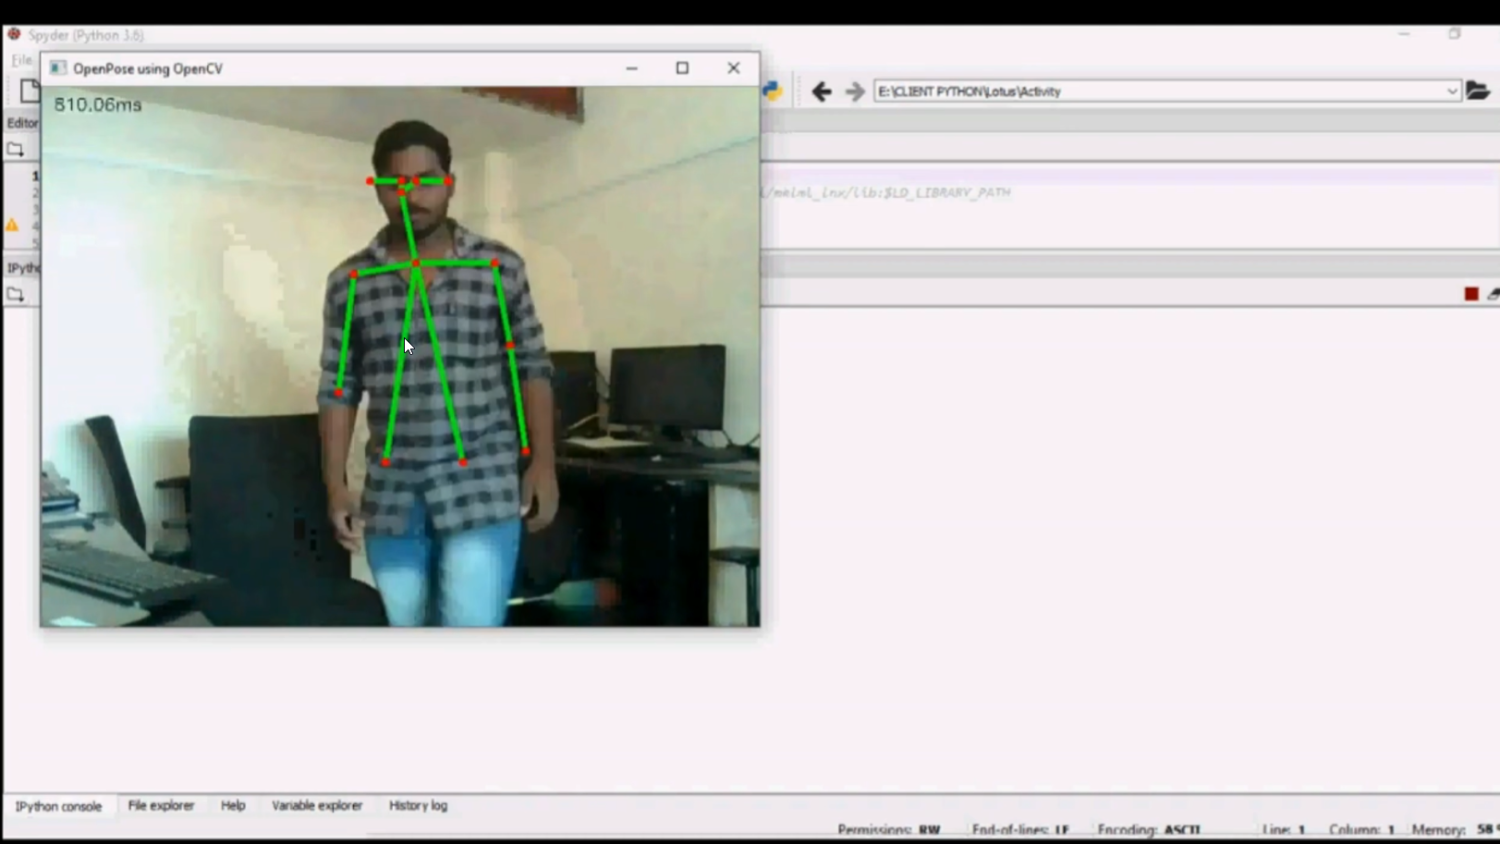
Task: Click the forward arrow in the toolbar
Action: point(854,92)
